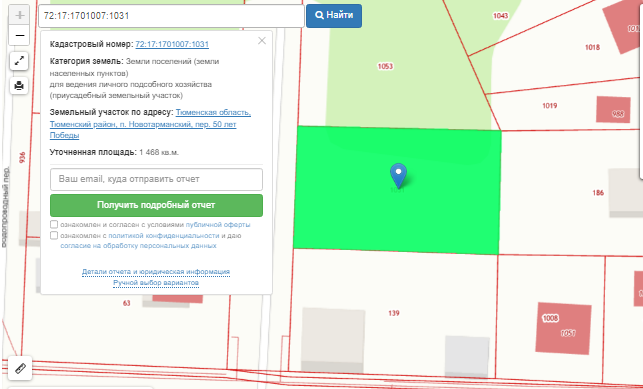Zoom in with the plus button
The width and height of the screenshot is (643, 389).
pyautogui.click(x=19, y=16)
